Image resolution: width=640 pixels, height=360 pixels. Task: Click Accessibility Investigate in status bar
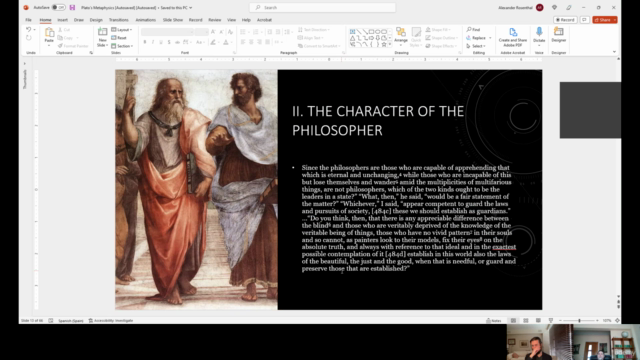pos(111,320)
